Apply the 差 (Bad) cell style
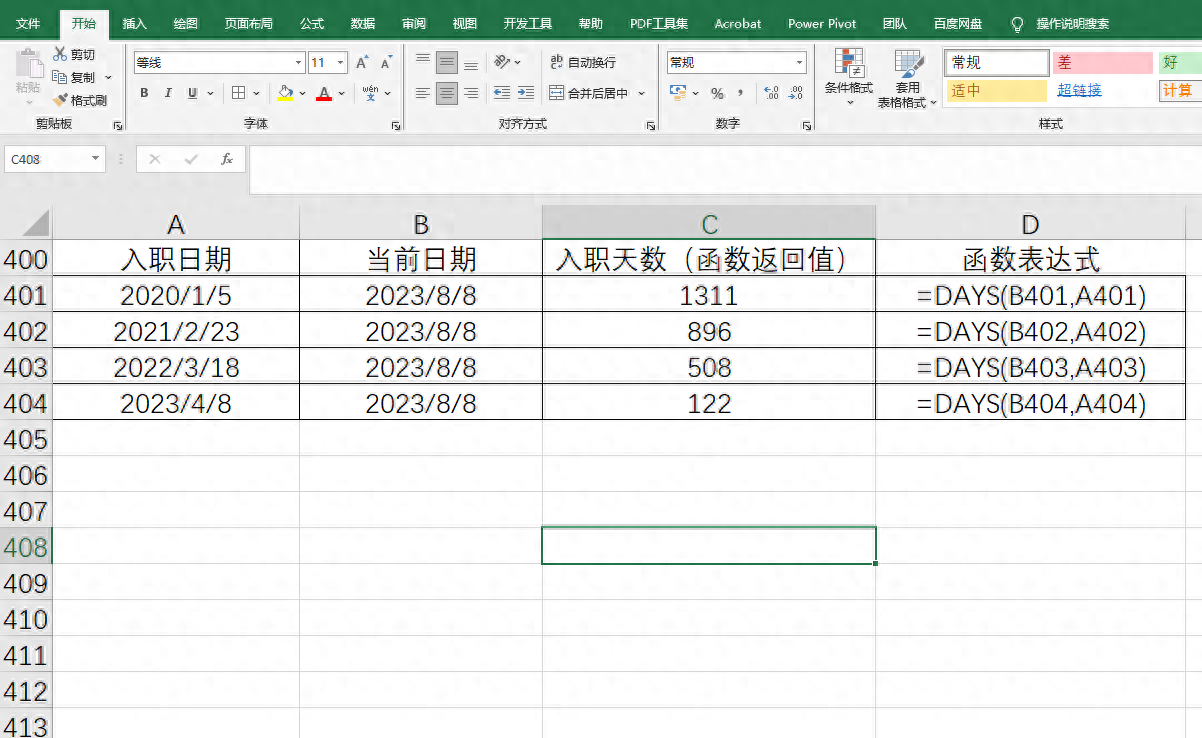 (x=1102, y=63)
